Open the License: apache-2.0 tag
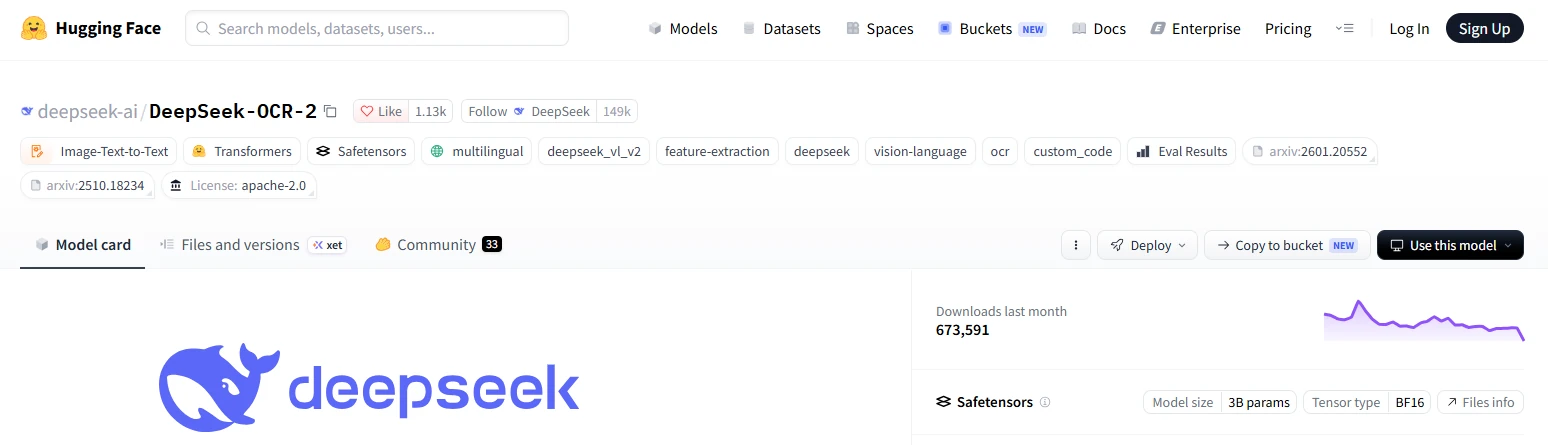 click(x=238, y=185)
